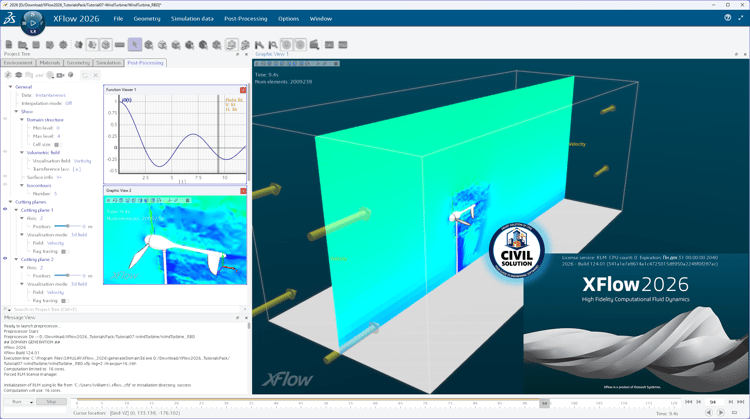
Task: Collapse the Cutting planes node
Action: (11, 202)
